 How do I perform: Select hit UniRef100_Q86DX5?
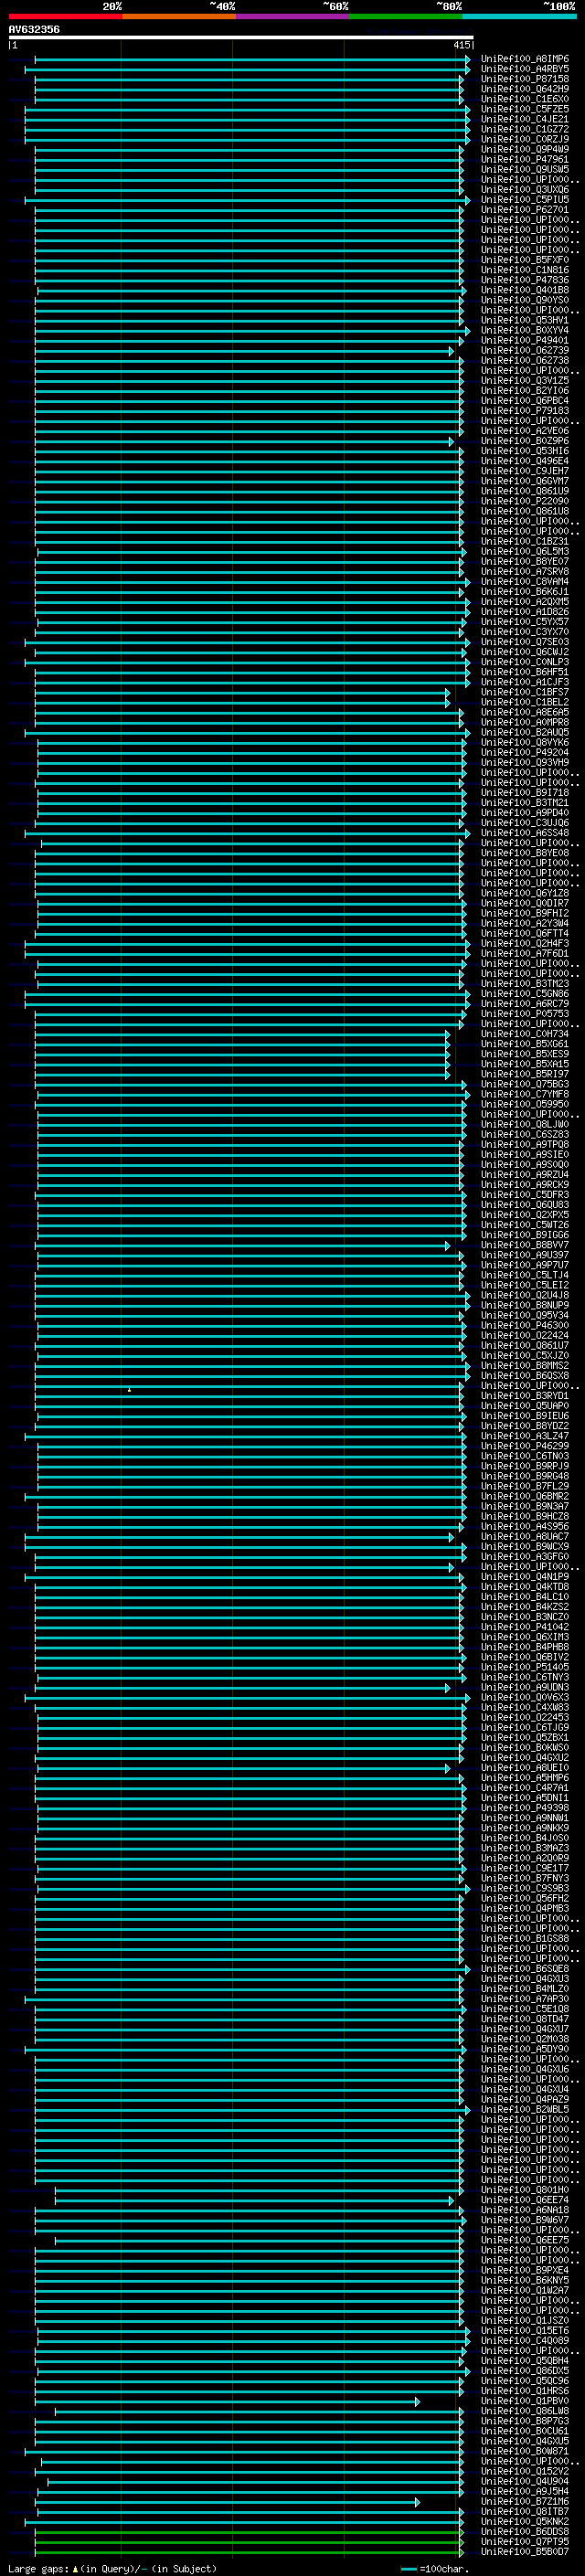(524, 2371)
